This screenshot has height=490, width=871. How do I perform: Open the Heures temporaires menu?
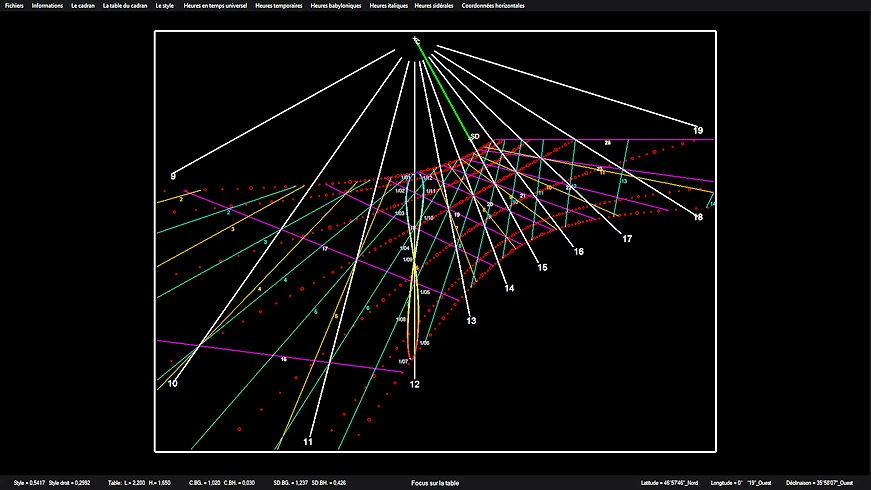point(279,6)
